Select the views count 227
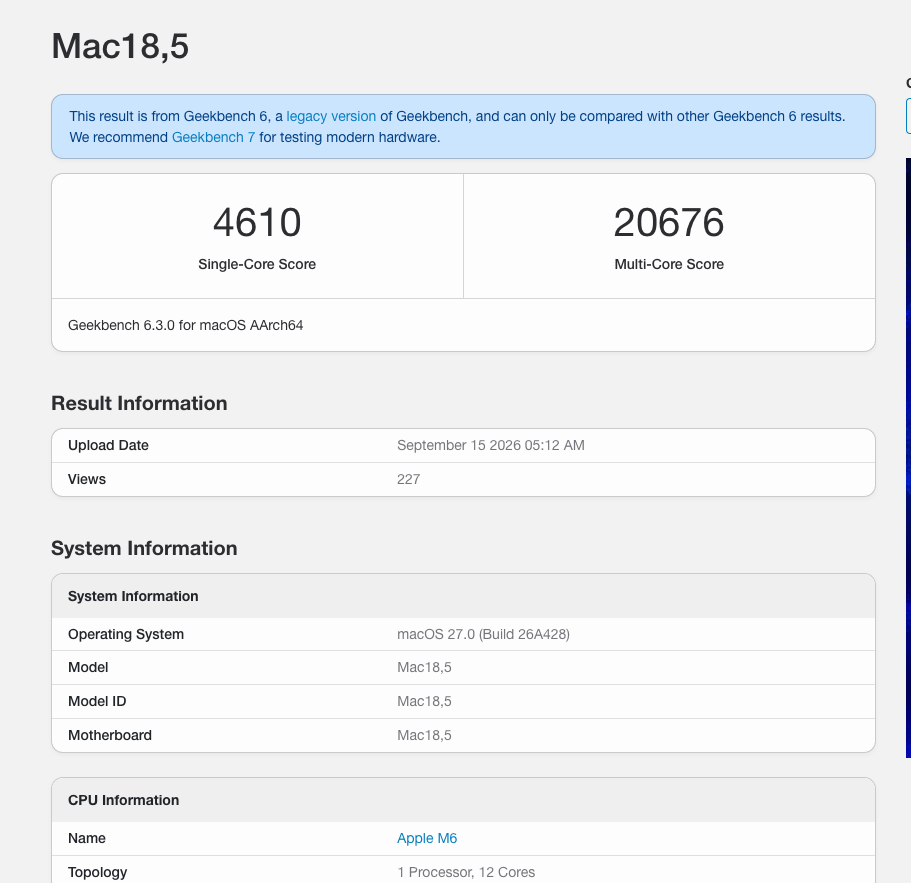 pos(408,479)
